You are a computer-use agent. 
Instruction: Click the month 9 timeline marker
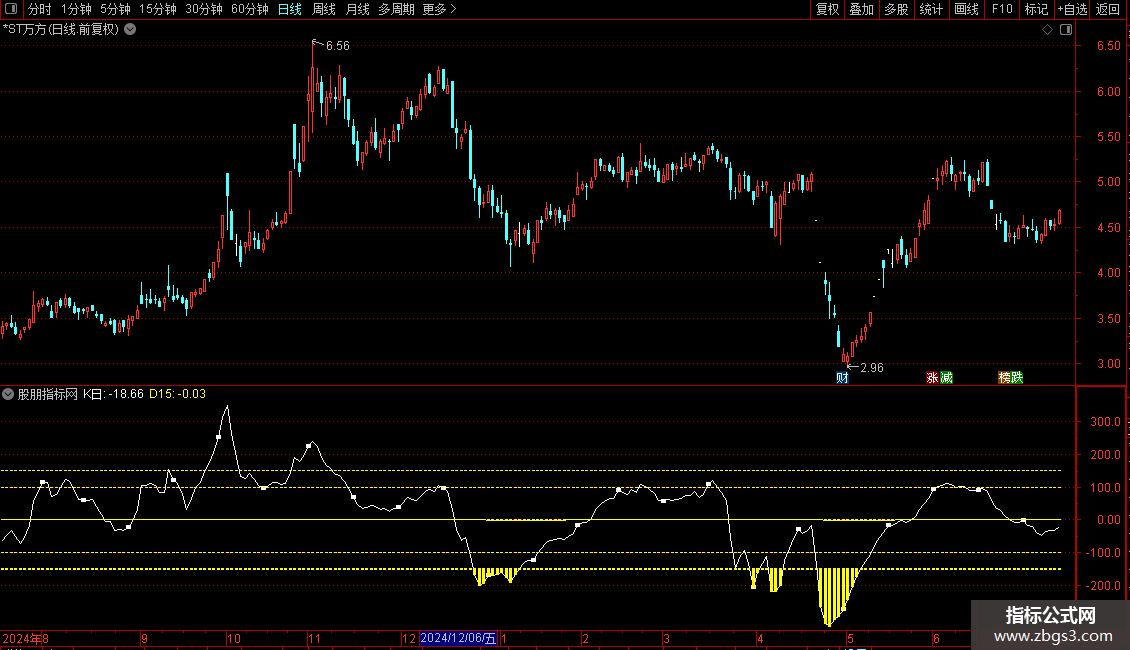(144, 638)
